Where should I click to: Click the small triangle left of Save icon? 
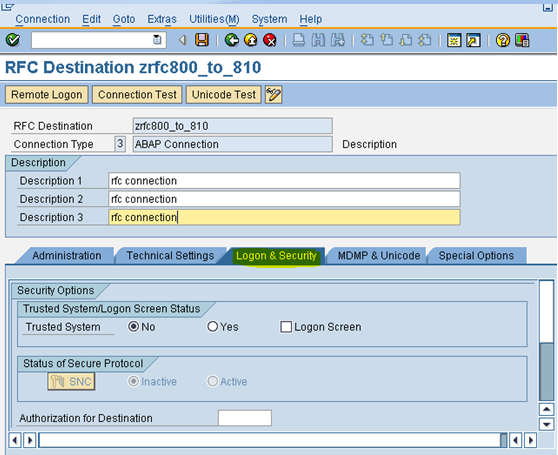click(x=182, y=40)
